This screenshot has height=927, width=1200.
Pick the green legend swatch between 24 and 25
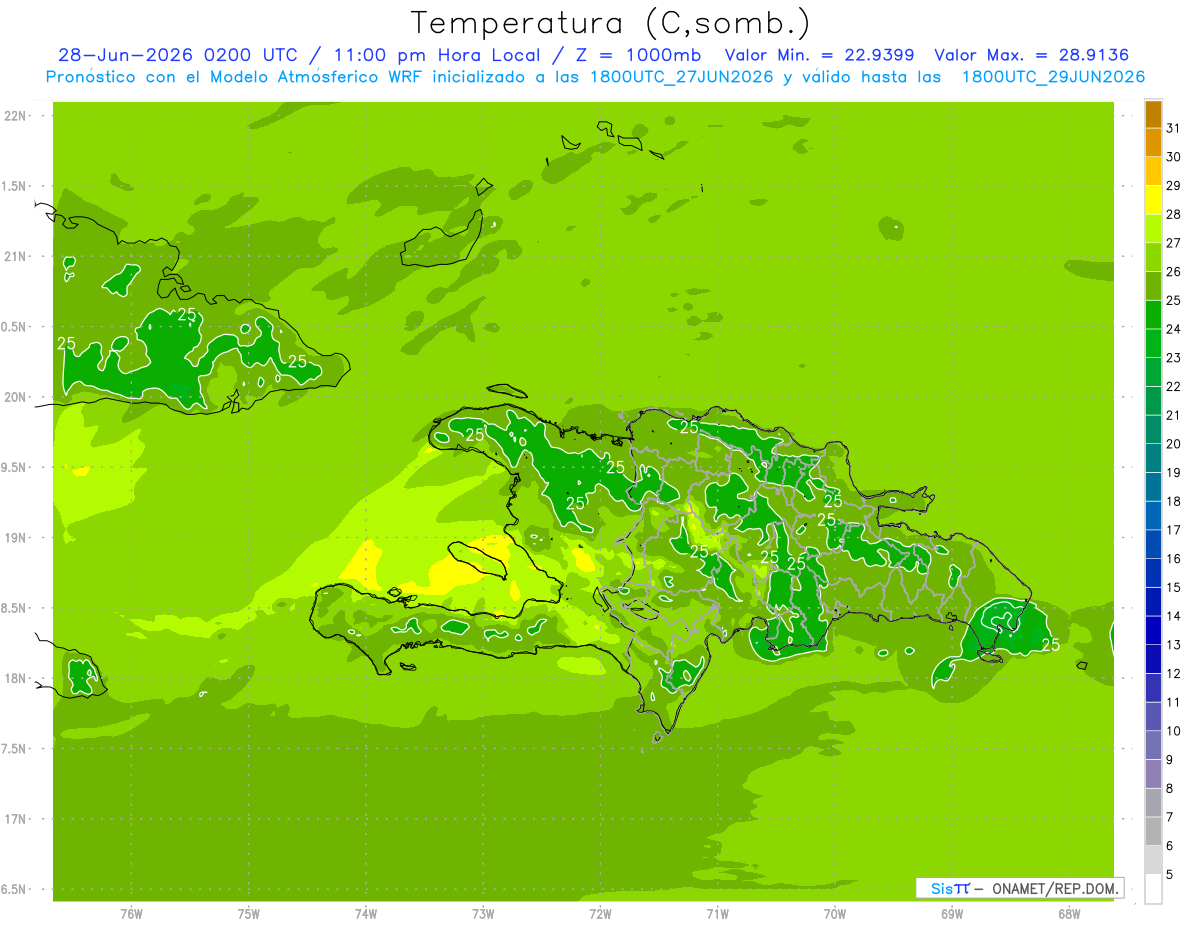point(1153,314)
